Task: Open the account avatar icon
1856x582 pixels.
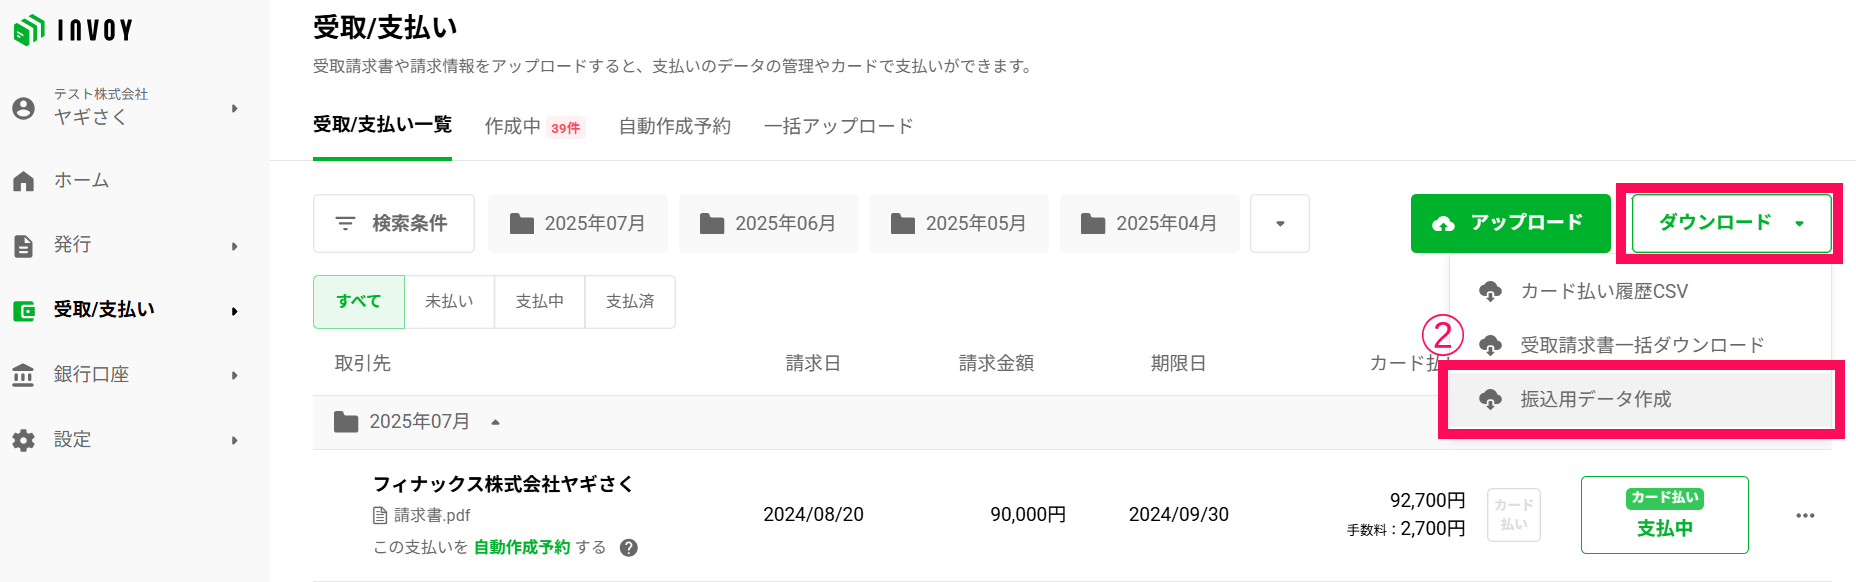Action: point(23,108)
